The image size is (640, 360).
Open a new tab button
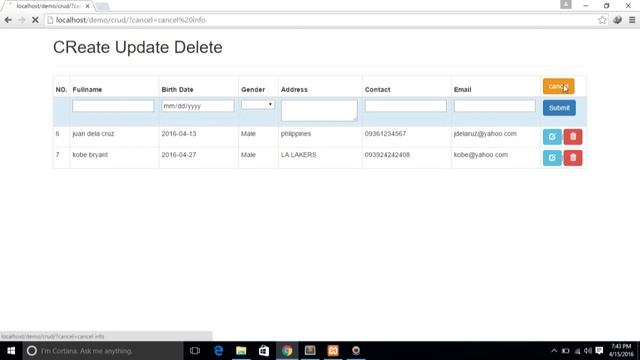(x=102, y=7)
